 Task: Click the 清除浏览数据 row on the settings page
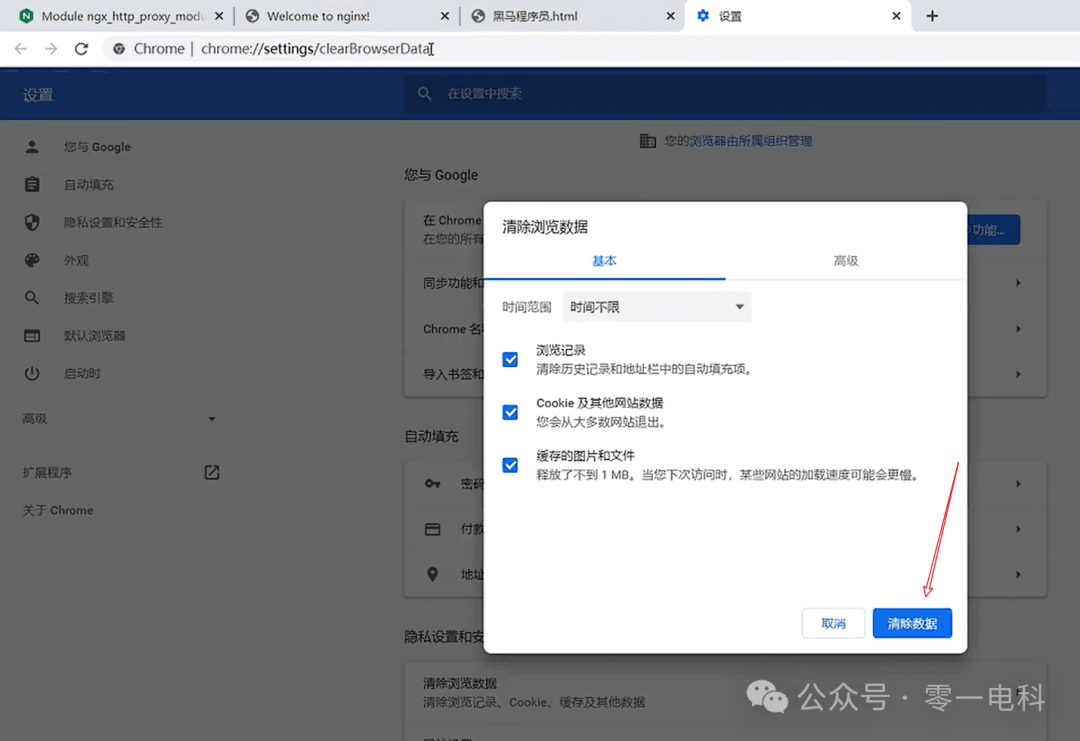click(725, 693)
